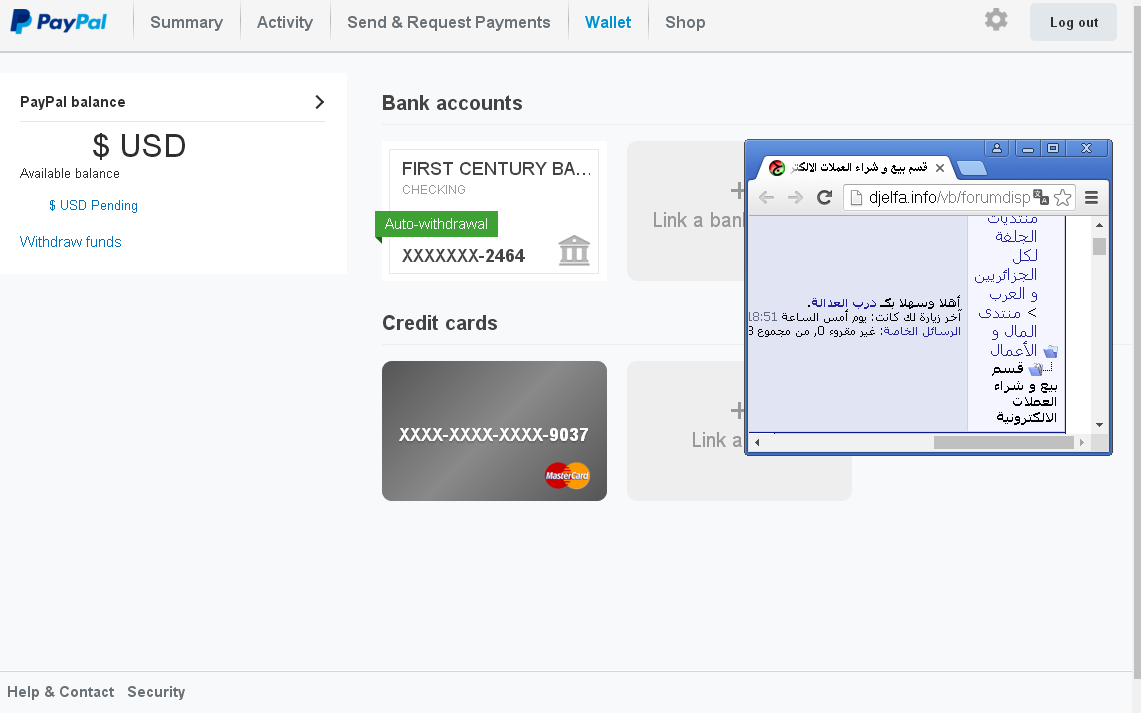Click the popup scroll-down arrow
Screen dimensions: 1141x713
(x=1100, y=425)
